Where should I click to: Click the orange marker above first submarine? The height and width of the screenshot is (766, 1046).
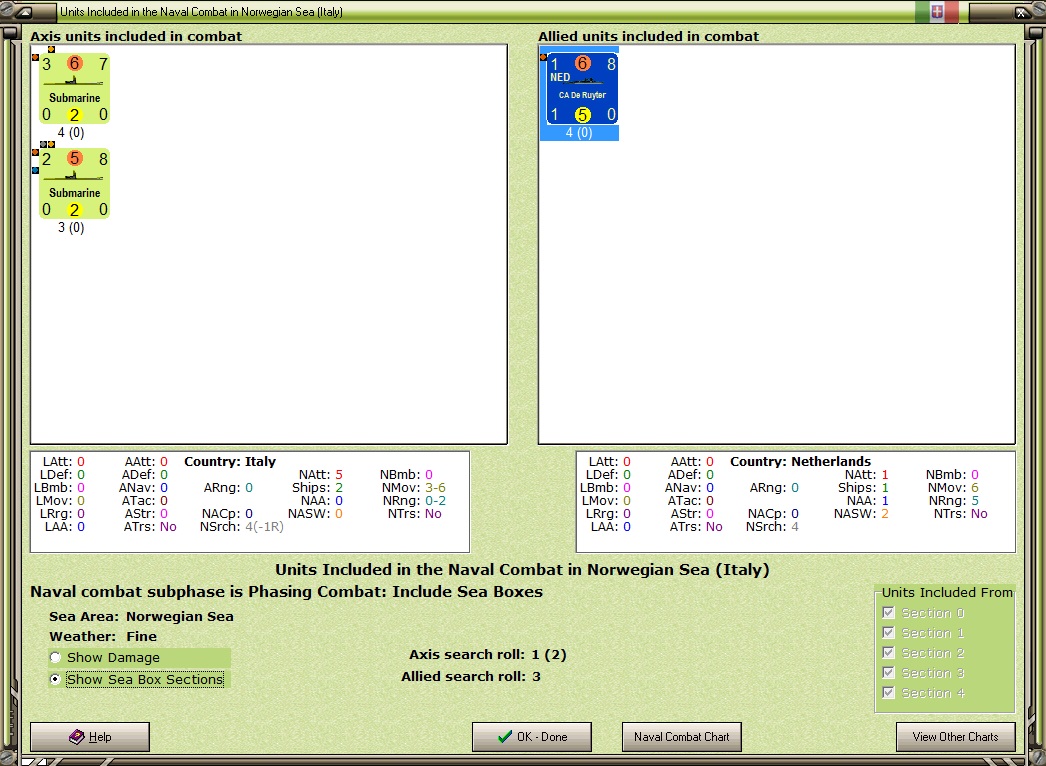[51, 49]
